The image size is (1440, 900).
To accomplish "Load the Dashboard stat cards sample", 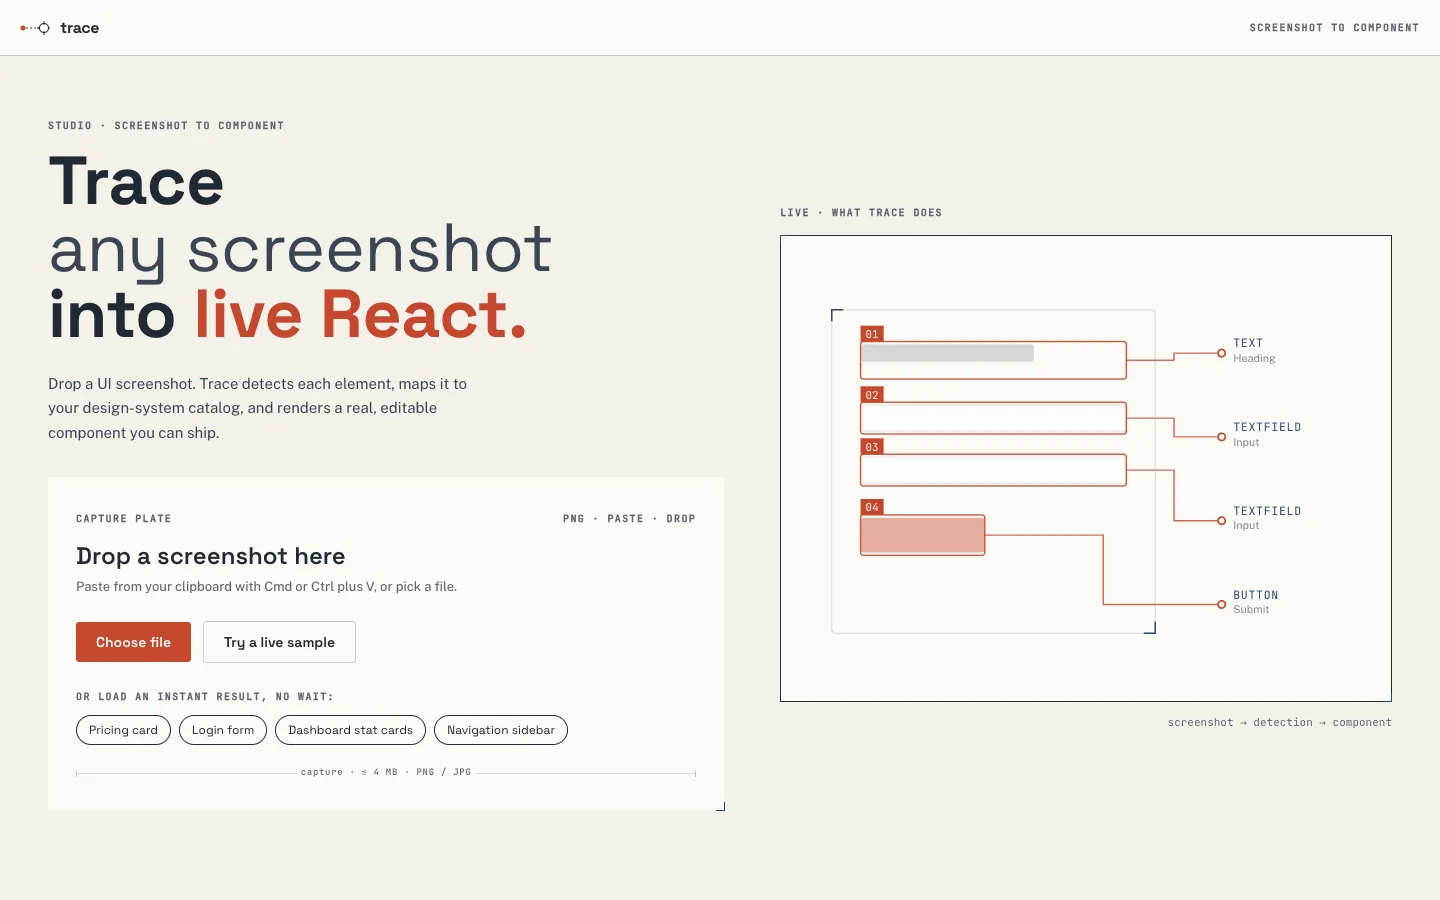I will tap(350, 730).
